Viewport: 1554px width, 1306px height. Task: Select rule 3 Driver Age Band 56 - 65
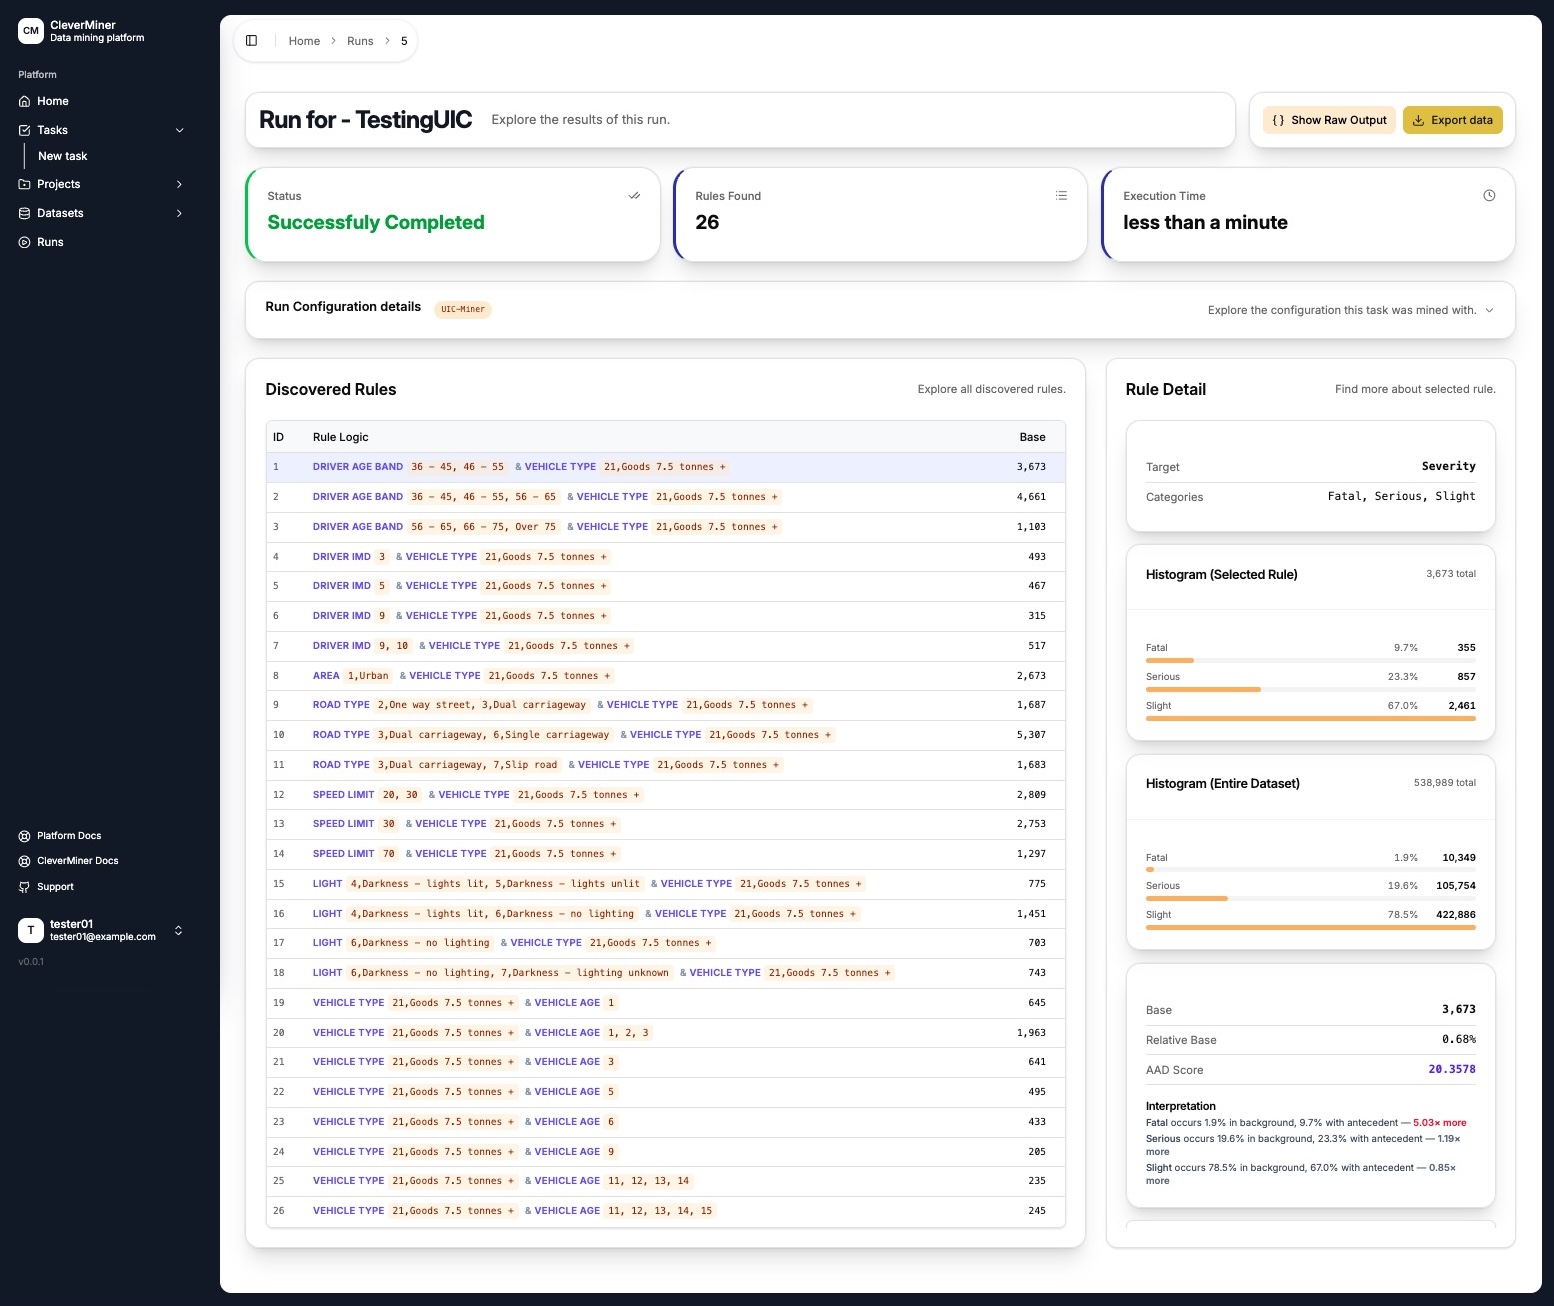pyautogui.click(x=665, y=527)
